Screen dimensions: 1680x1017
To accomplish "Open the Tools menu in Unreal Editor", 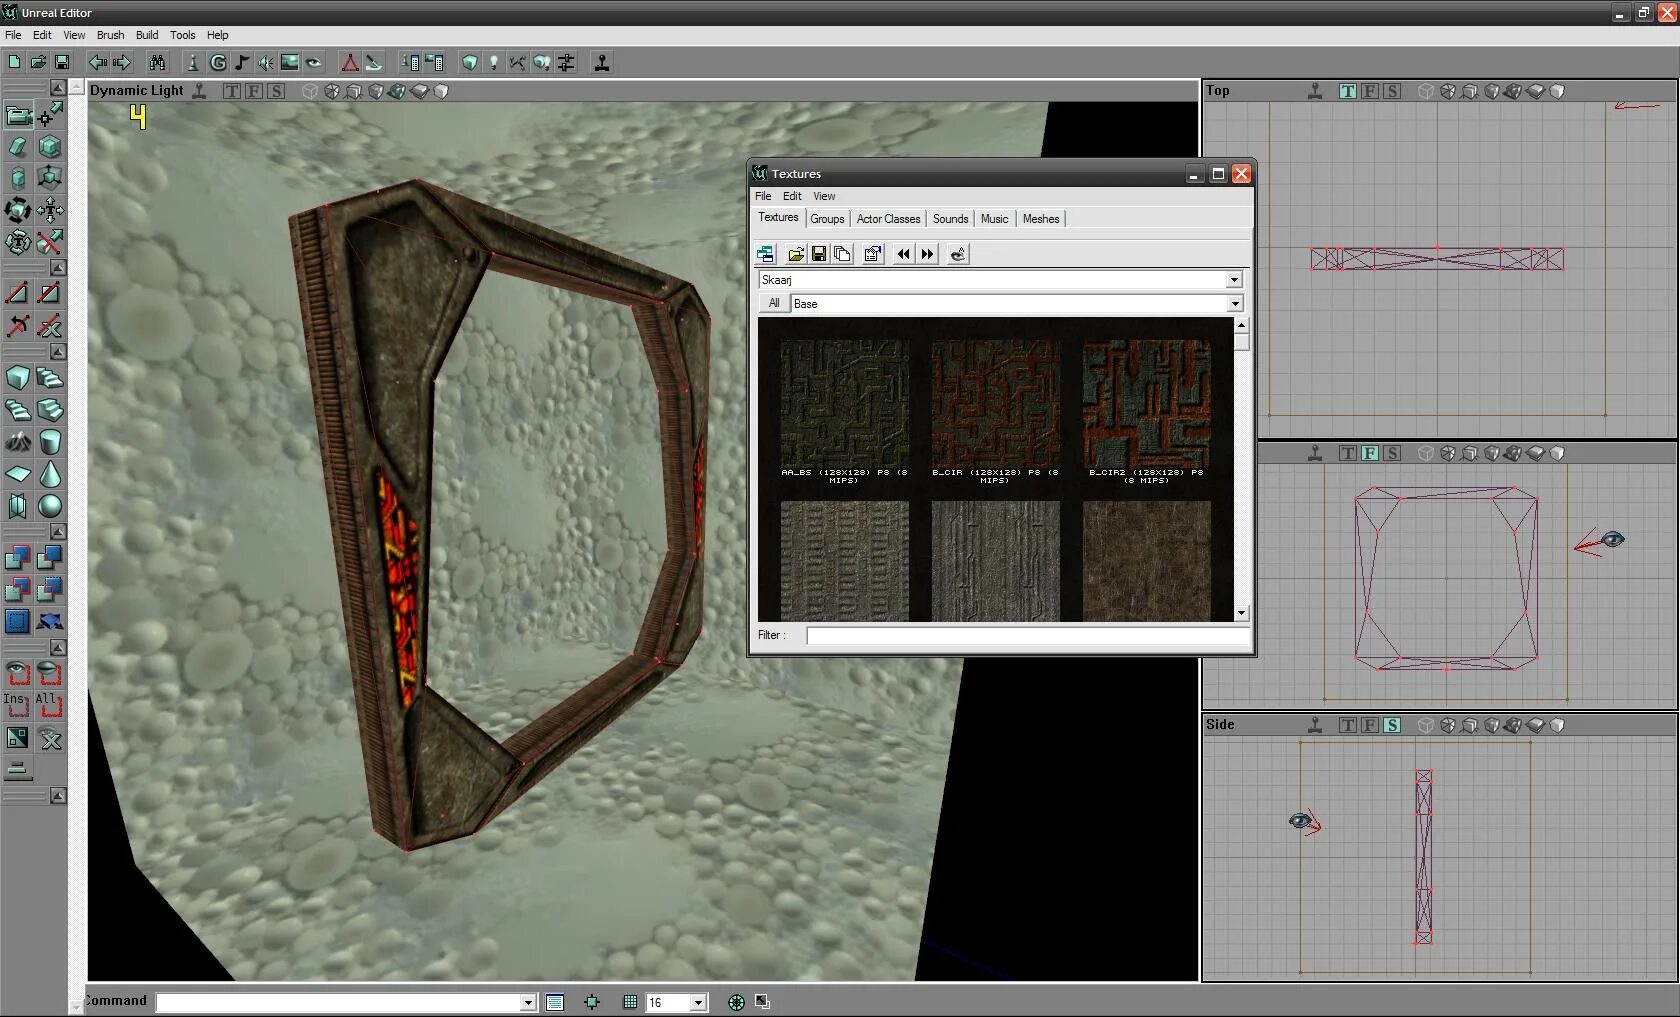I will 182,35.
